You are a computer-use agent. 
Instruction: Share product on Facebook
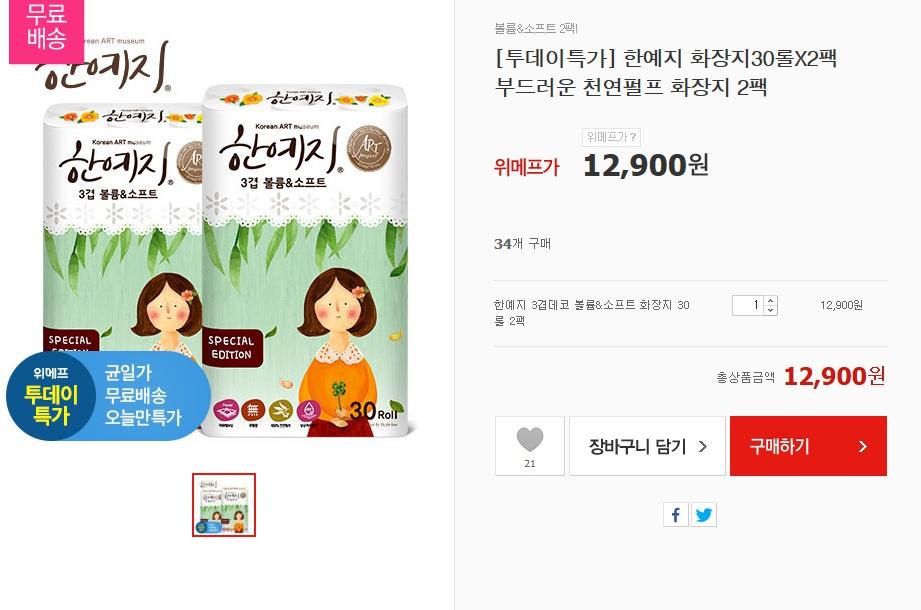click(676, 515)
